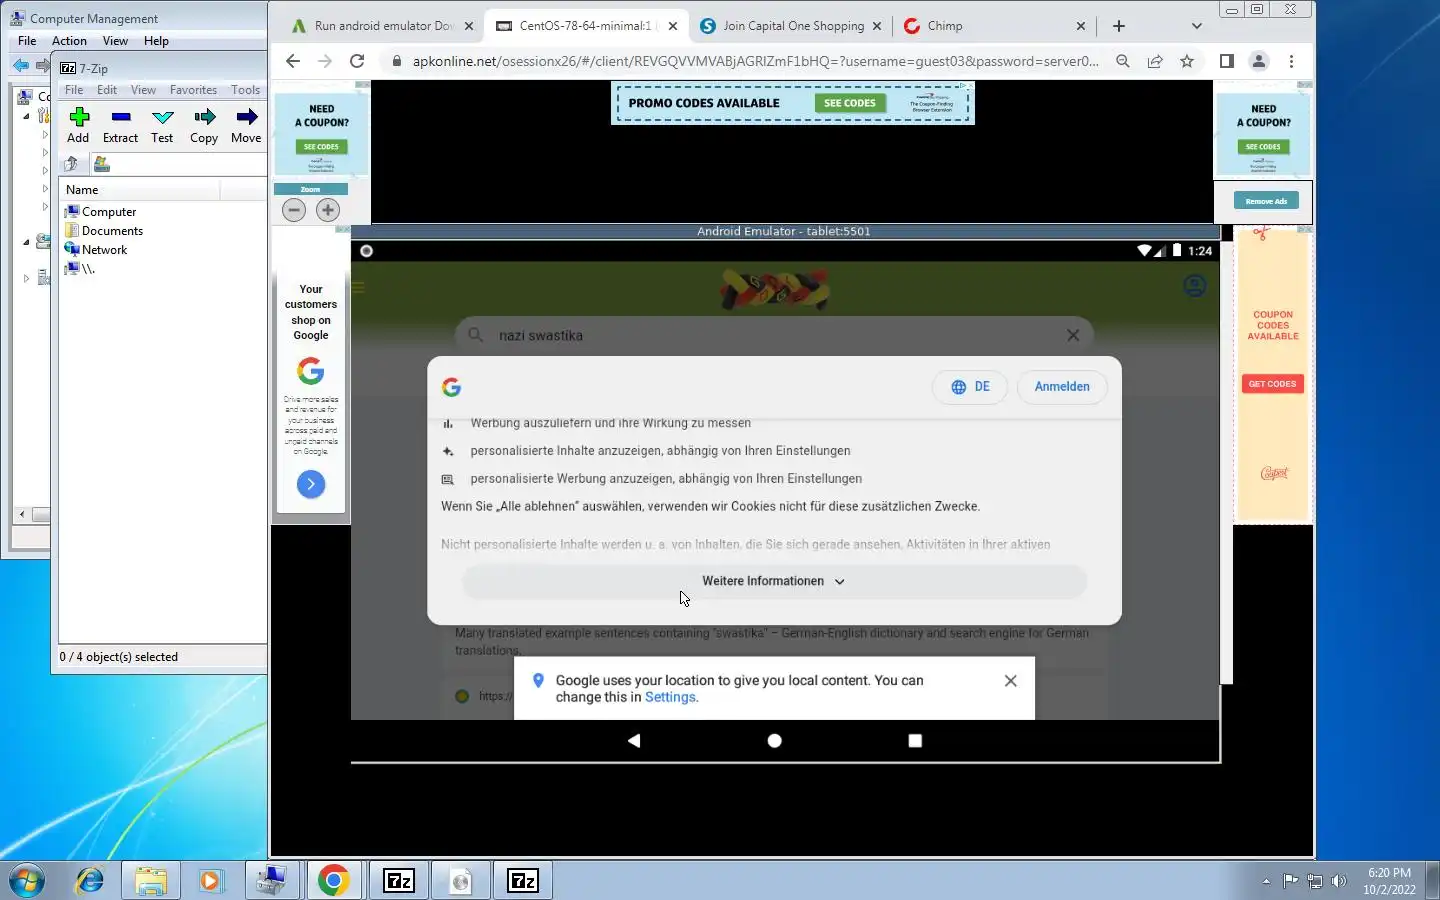Image resolution: width=1440 pixels, height=900 pixels.
Task: Close the CentOS-78-64-minimal tab
Action: point(673,26)
